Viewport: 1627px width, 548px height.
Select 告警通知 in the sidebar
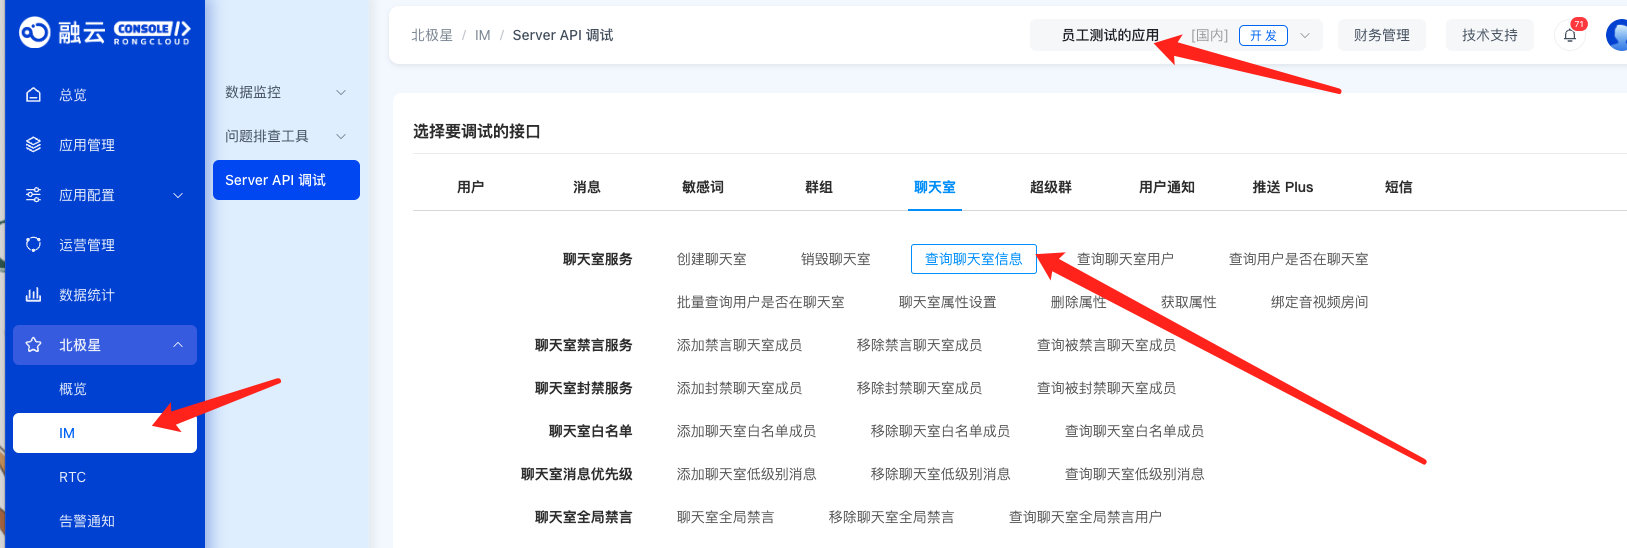87,521
